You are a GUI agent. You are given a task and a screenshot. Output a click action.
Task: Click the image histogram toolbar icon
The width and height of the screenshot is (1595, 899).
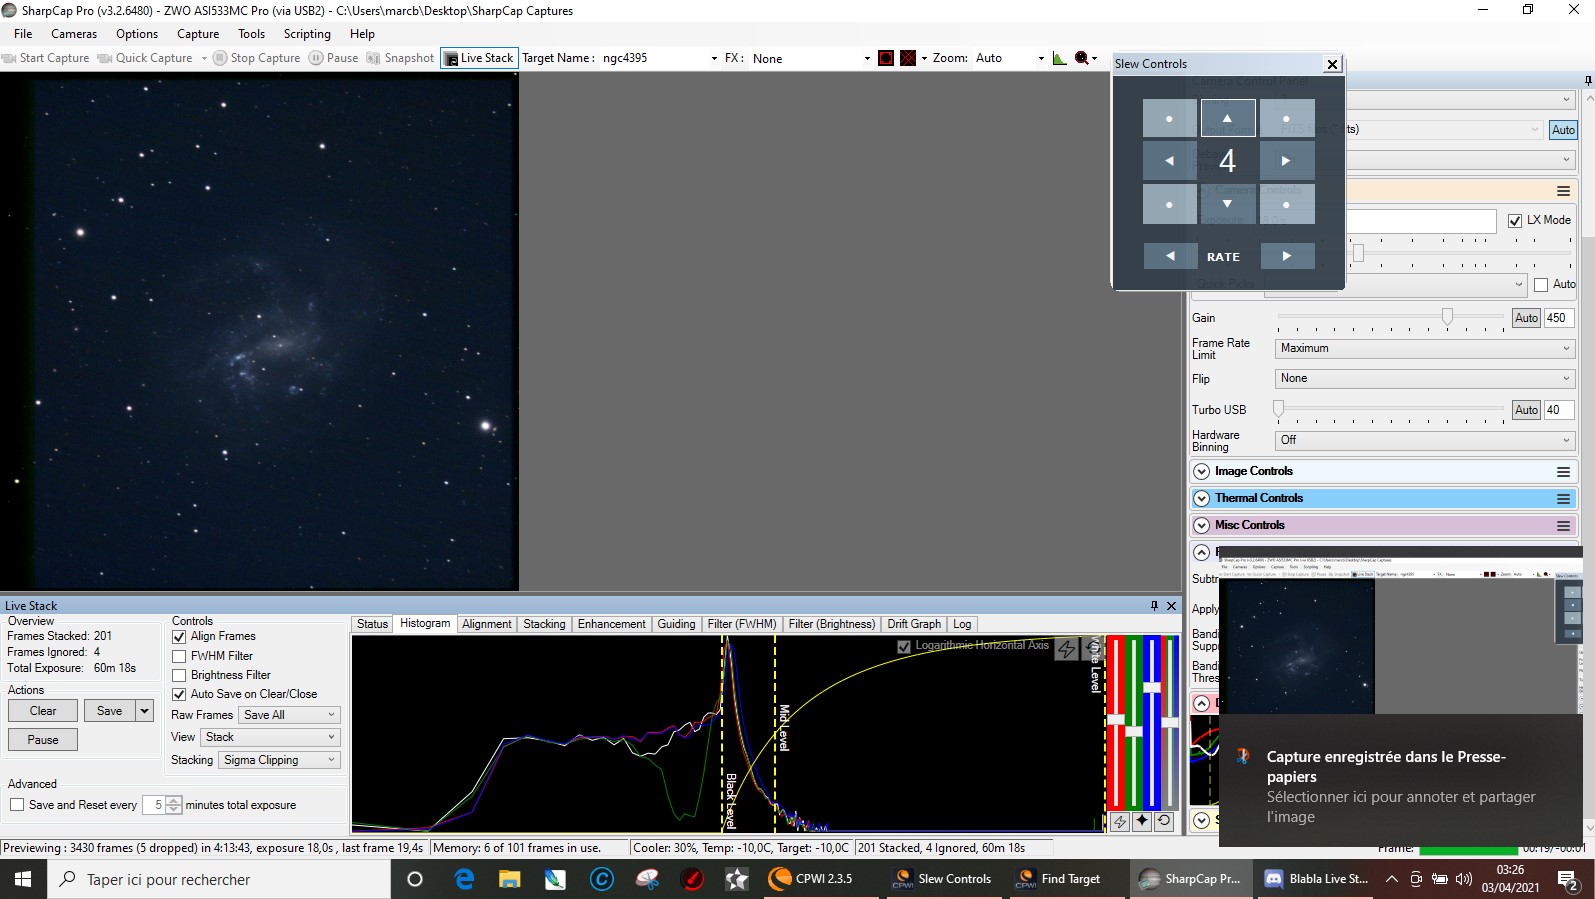point(1059,58)
